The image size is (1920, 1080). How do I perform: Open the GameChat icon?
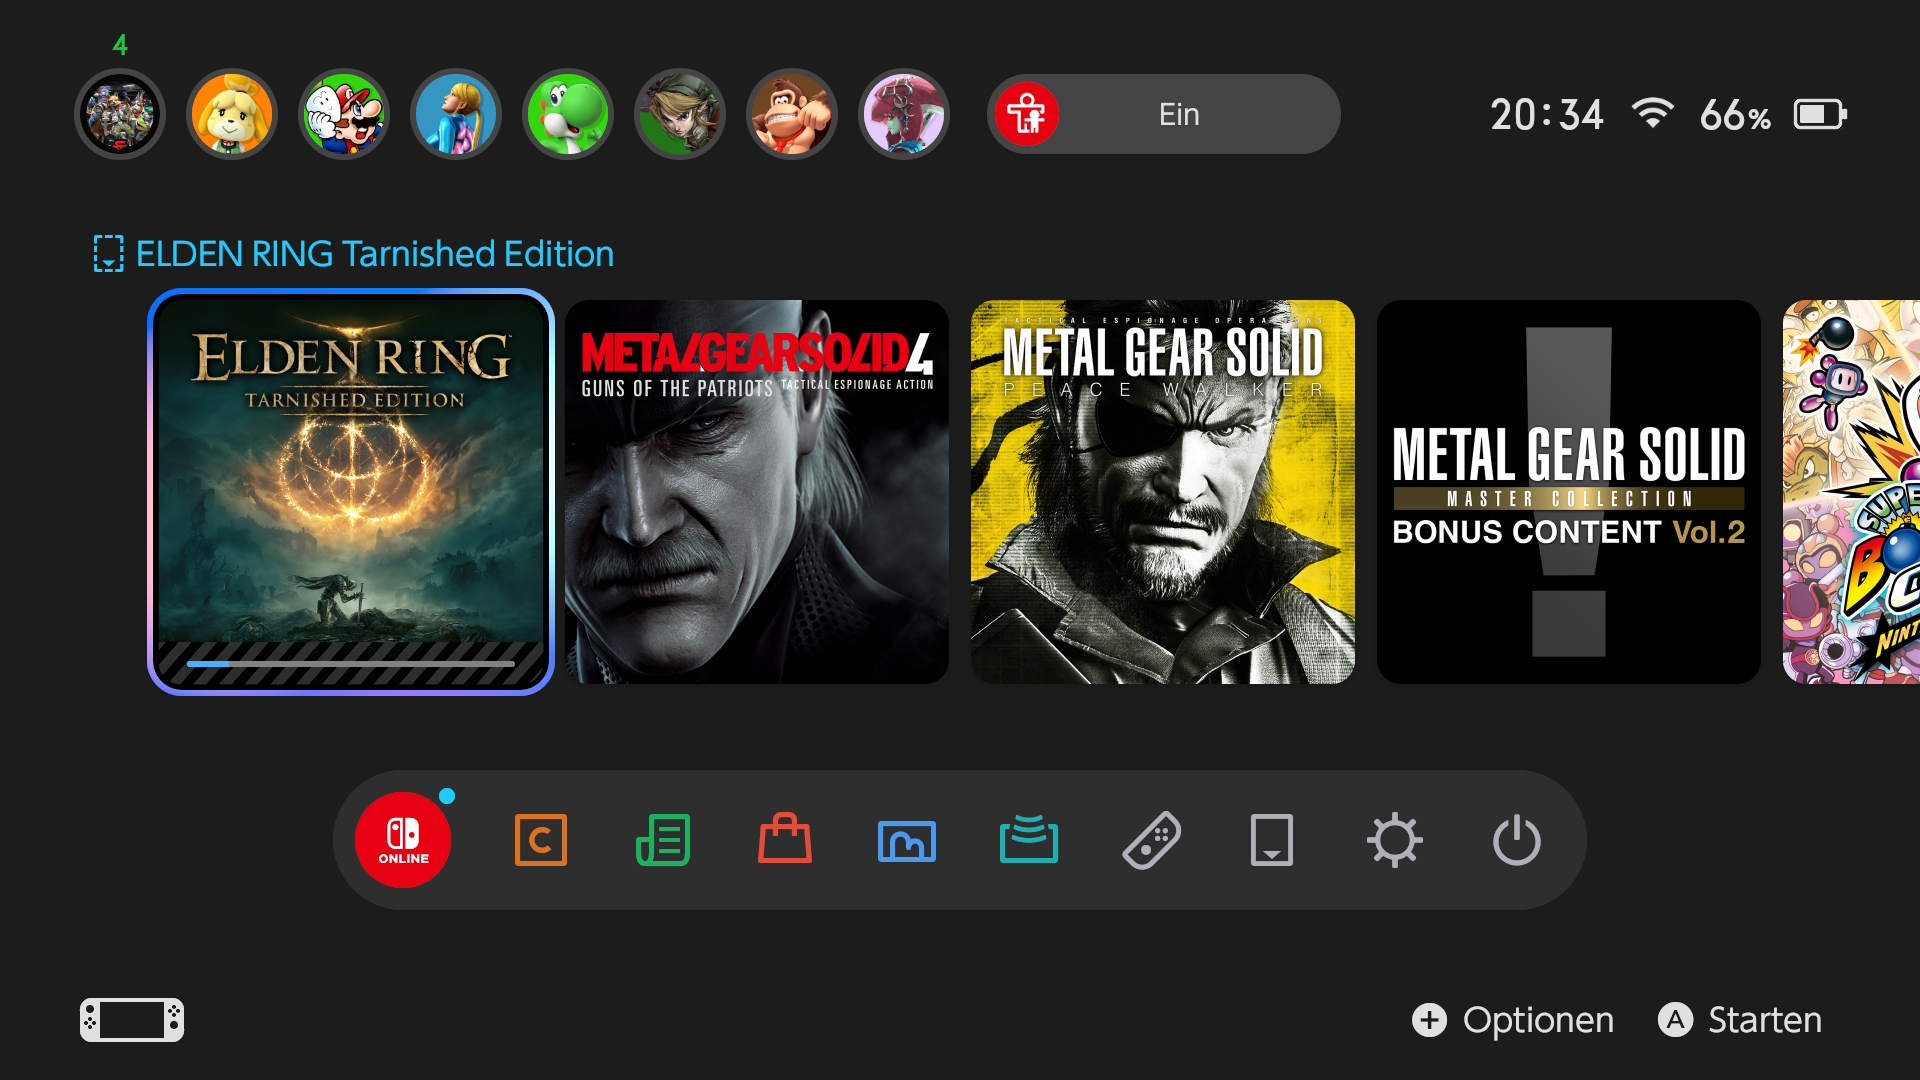[541, 840]
